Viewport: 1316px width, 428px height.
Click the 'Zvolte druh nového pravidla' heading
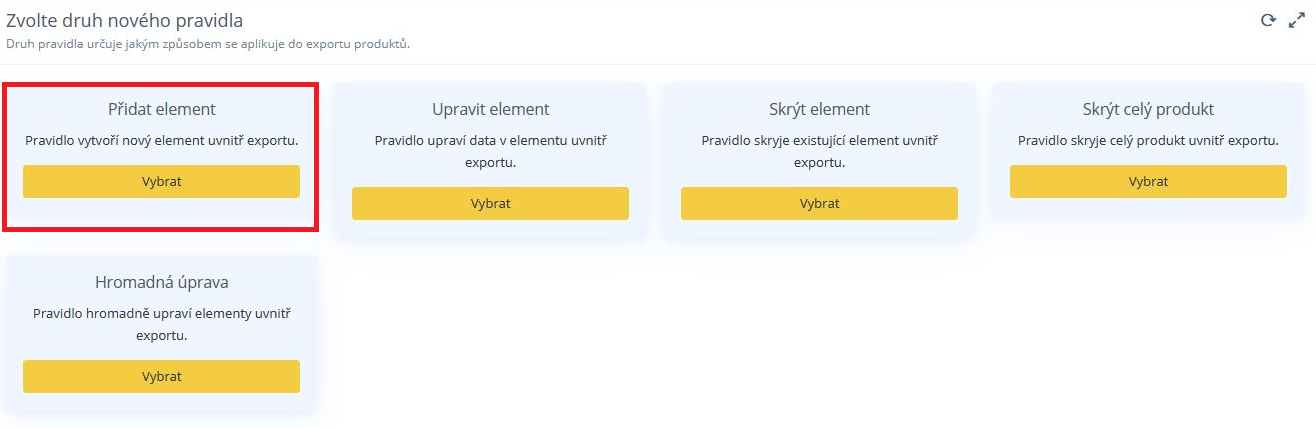125,20
